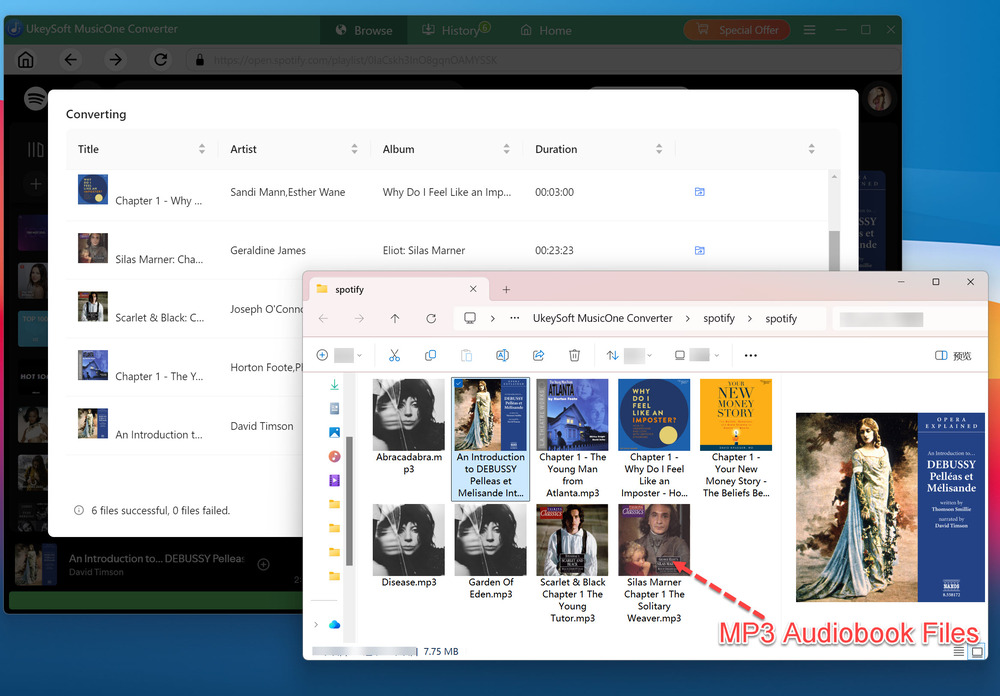Click Cut in Explorer toolbar
This screenshot has height=696, width=1000.
pyautogui.click(x=394, y=355)
